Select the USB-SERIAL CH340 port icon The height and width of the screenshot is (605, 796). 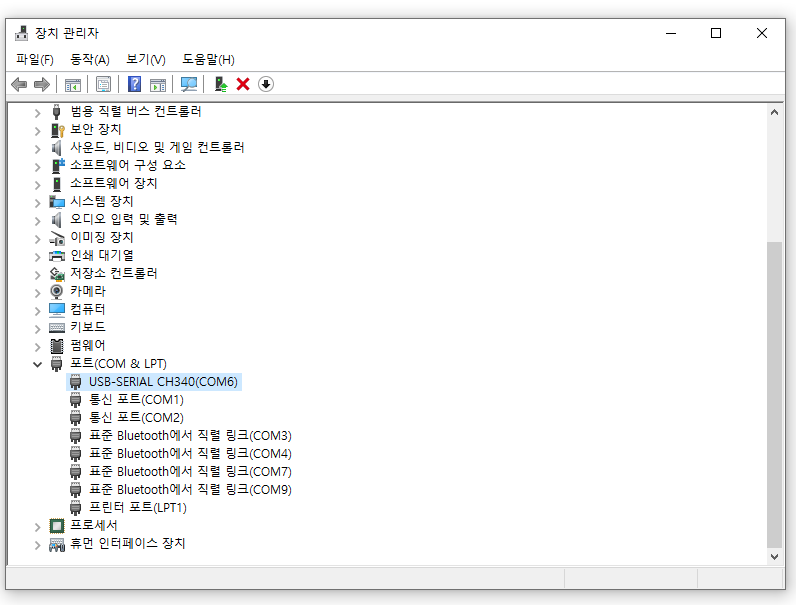pyautogui.click(x=76, y=382)
